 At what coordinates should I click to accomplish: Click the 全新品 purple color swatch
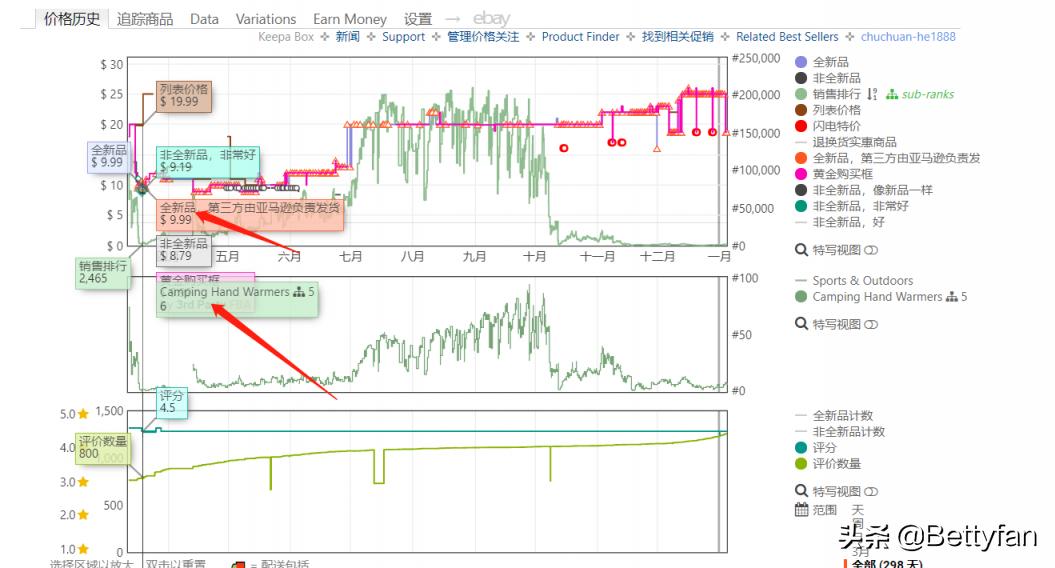tap(801, 62)
